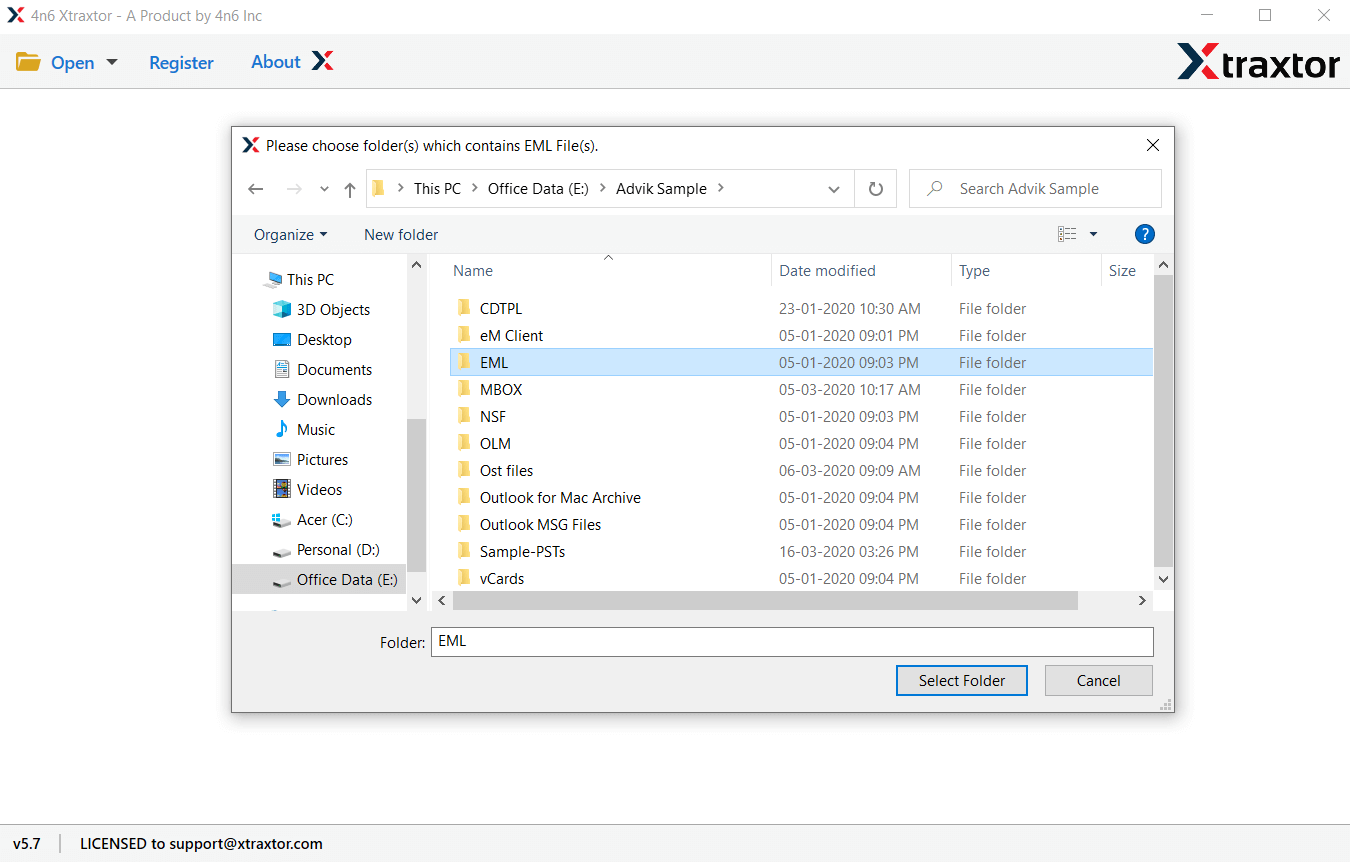Change view with the view icon
Image resolution: width=1350 pixels, height=862 pixels.
(x=1067, y=234)
